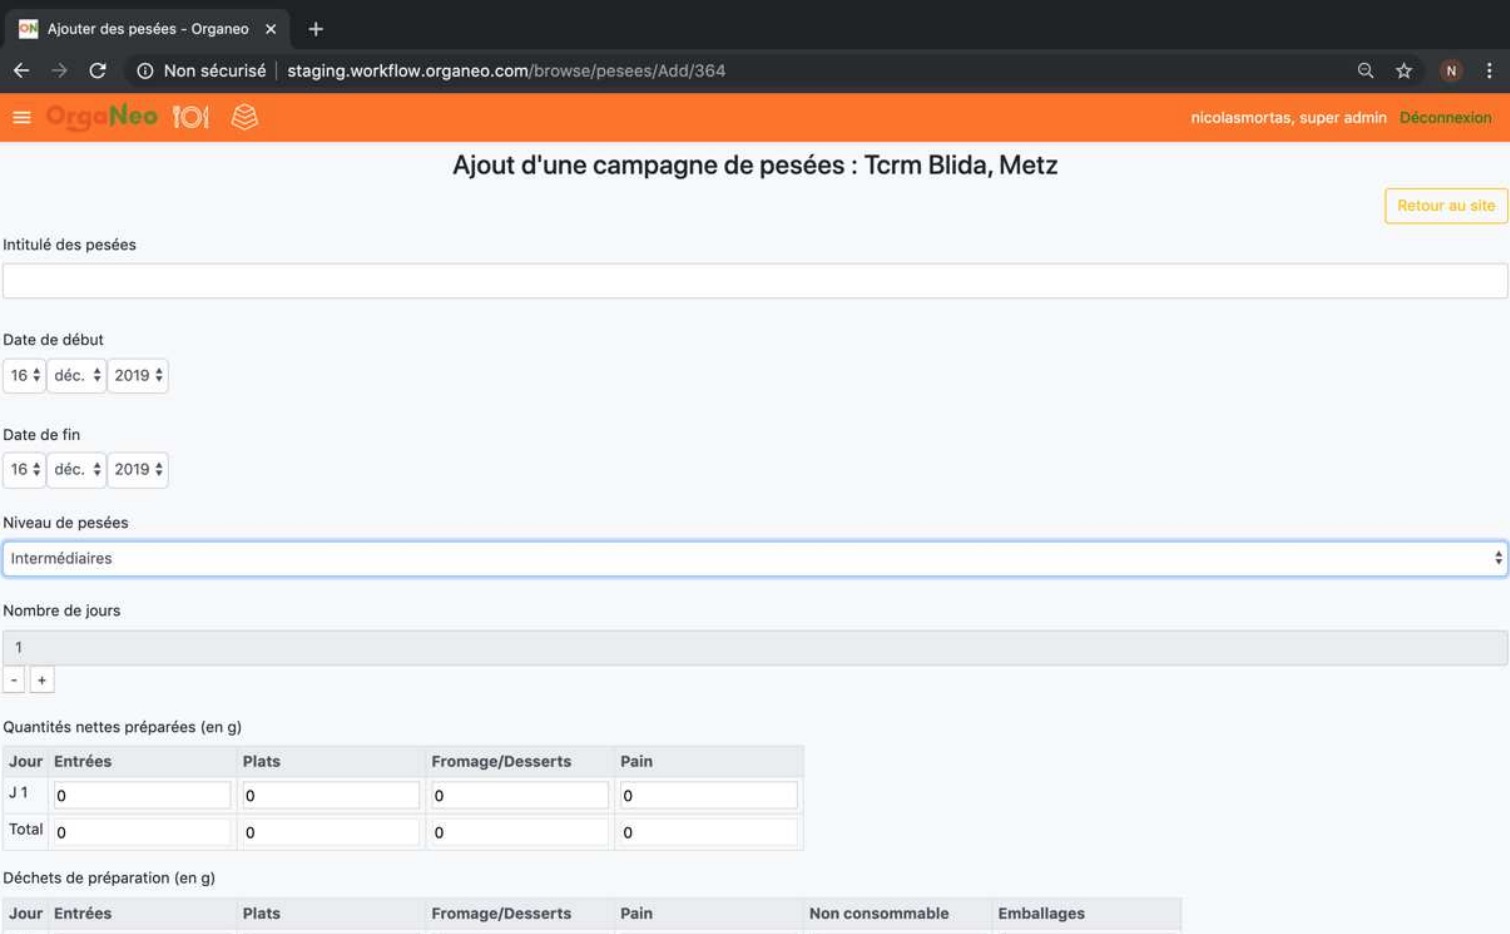This screenshot has width=1510, height=934.
Task: Open new browser tab with plus
Action: pos(316,29)
